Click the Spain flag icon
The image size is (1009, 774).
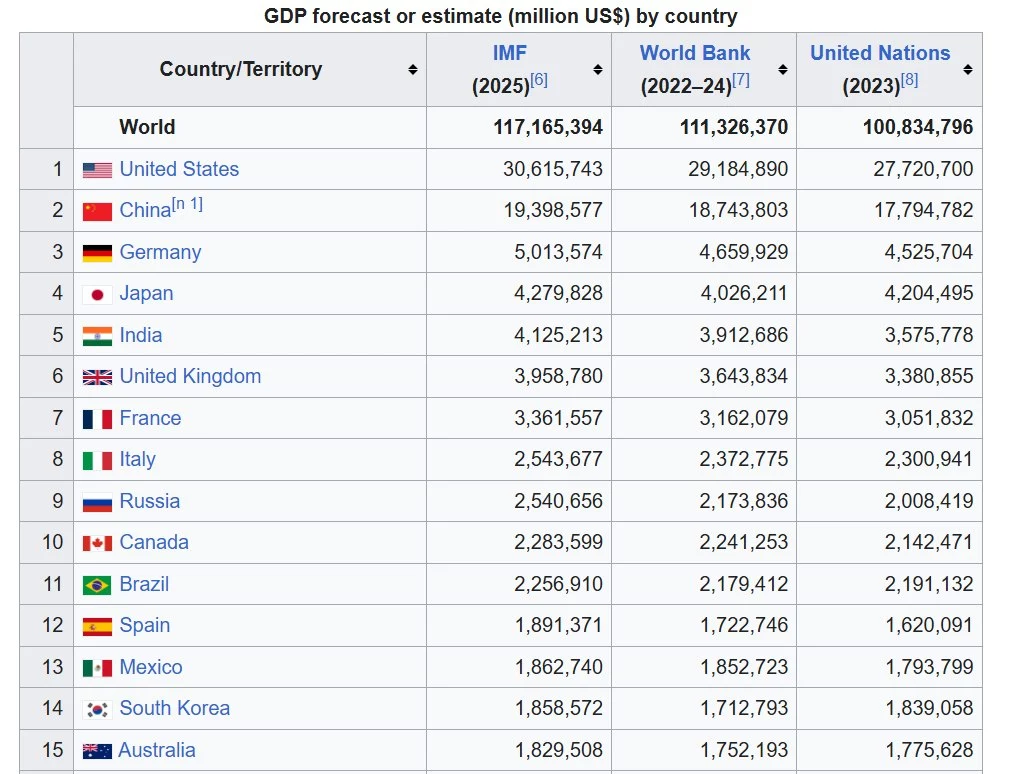click(x=97, y=626)
